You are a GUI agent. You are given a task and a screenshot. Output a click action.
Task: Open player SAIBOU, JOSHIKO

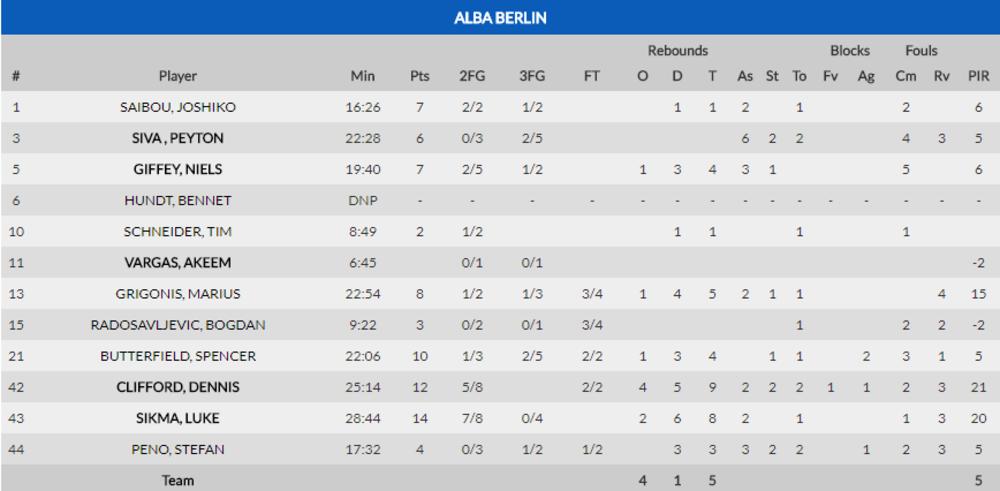pyautogui.click(x=178, y=107)
